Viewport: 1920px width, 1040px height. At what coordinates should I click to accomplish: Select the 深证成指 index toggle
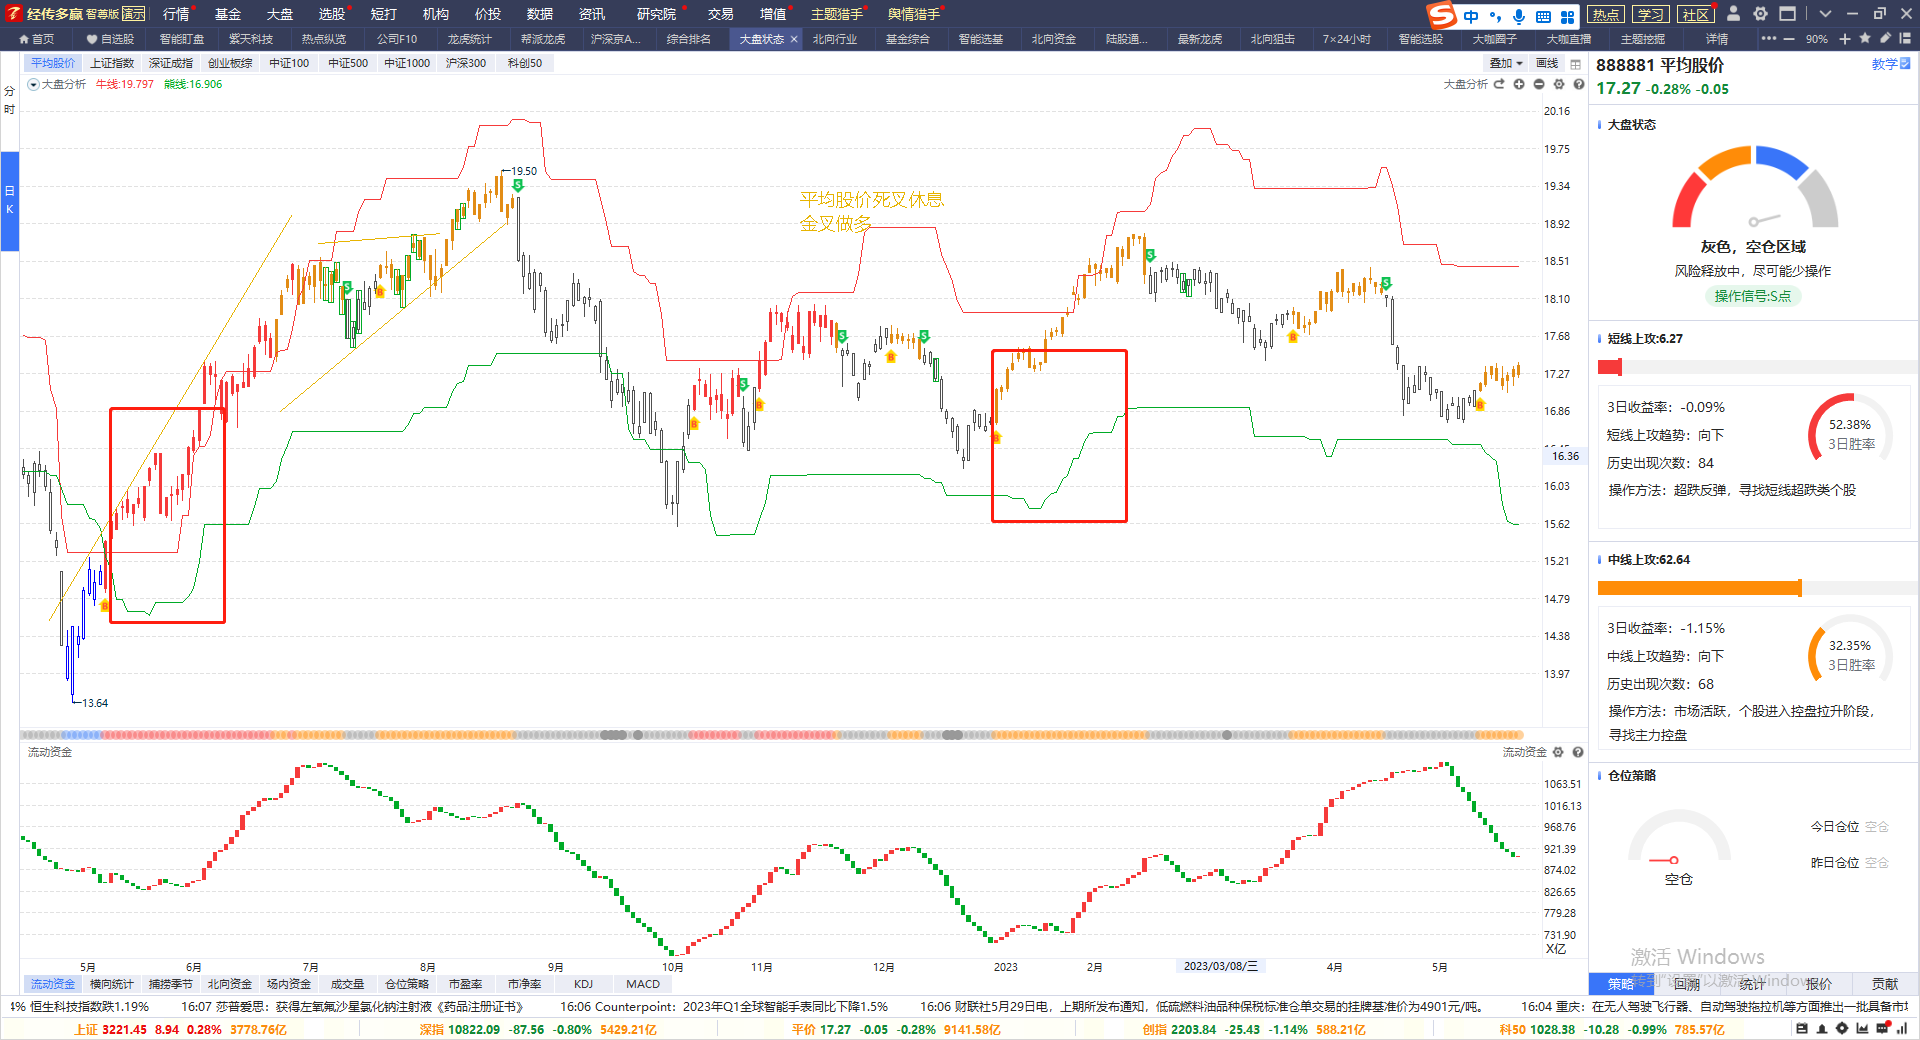(171, 63)
